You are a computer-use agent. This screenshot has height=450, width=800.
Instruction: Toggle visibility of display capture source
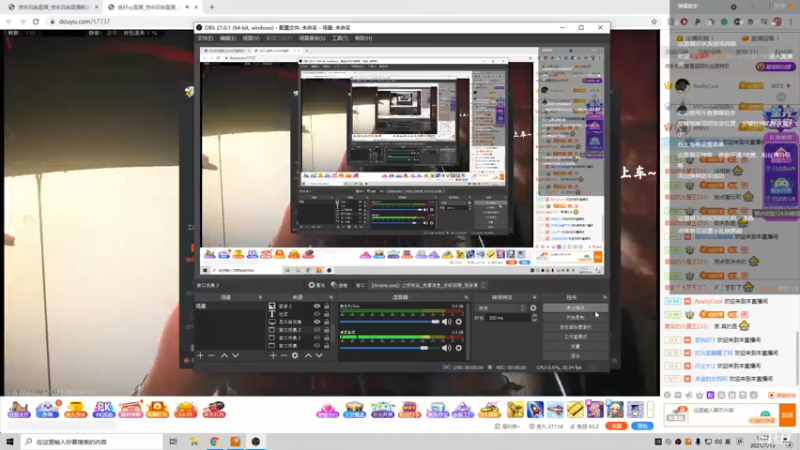[317, 322]
